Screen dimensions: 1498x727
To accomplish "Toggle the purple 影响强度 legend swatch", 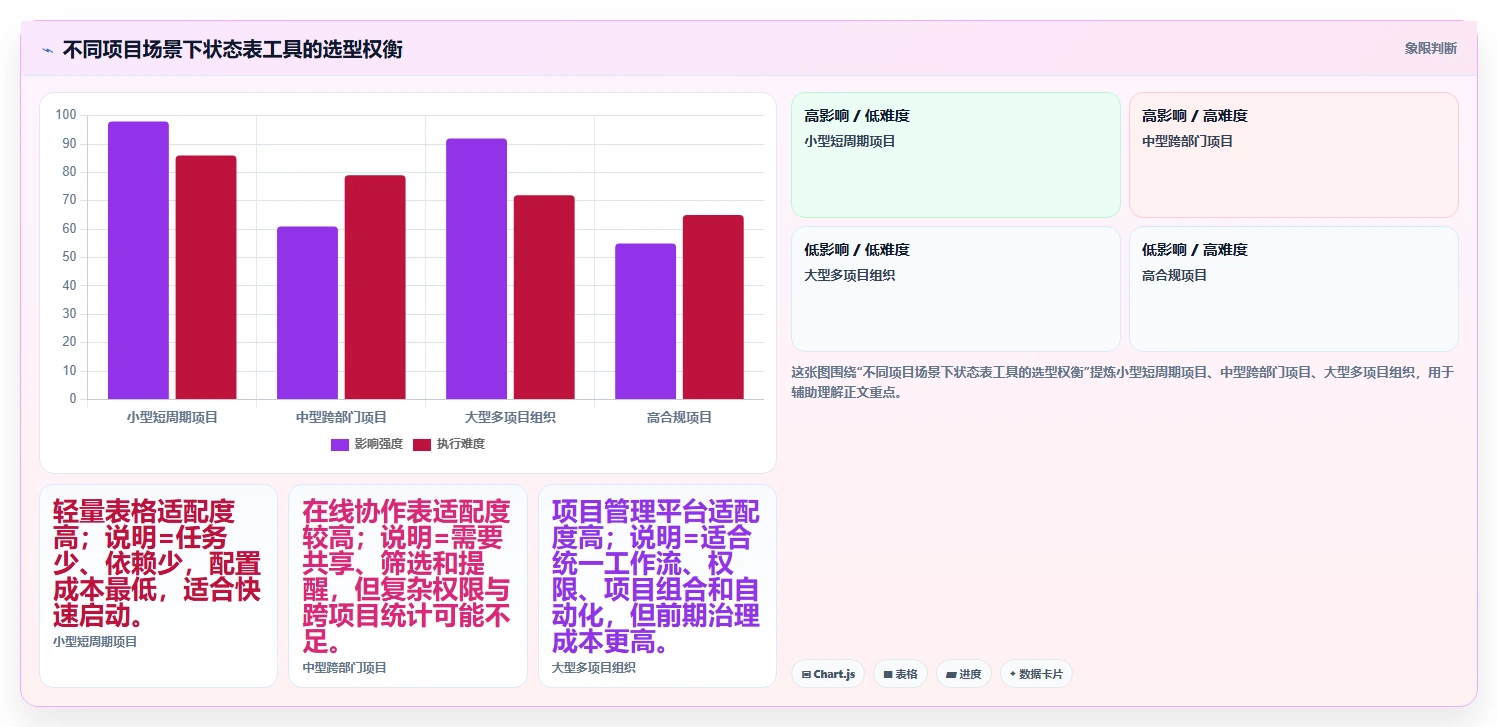I will (x=340, y=444).
